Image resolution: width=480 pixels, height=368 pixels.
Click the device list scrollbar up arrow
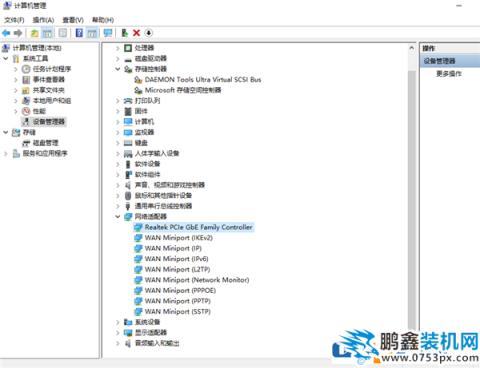tap(412, 49)
